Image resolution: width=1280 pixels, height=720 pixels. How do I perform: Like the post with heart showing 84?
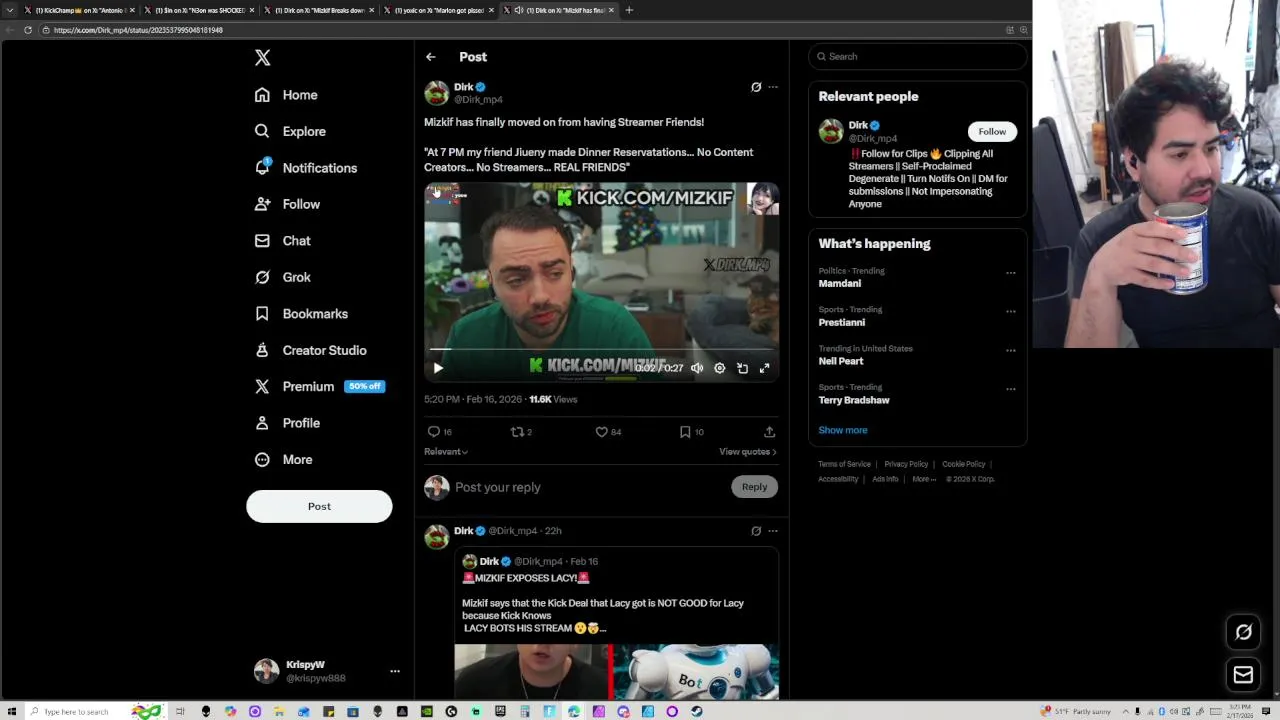(x=602, y=432)
